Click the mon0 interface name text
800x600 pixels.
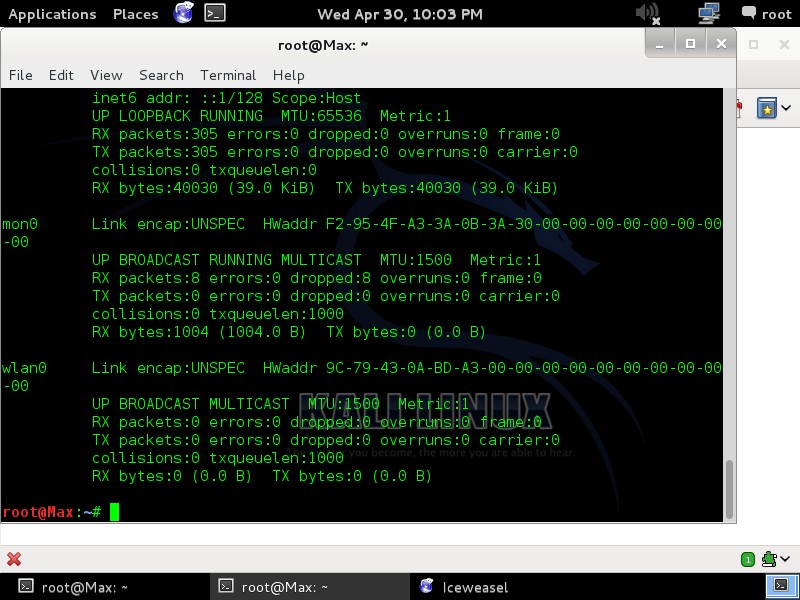pos(20,224)
